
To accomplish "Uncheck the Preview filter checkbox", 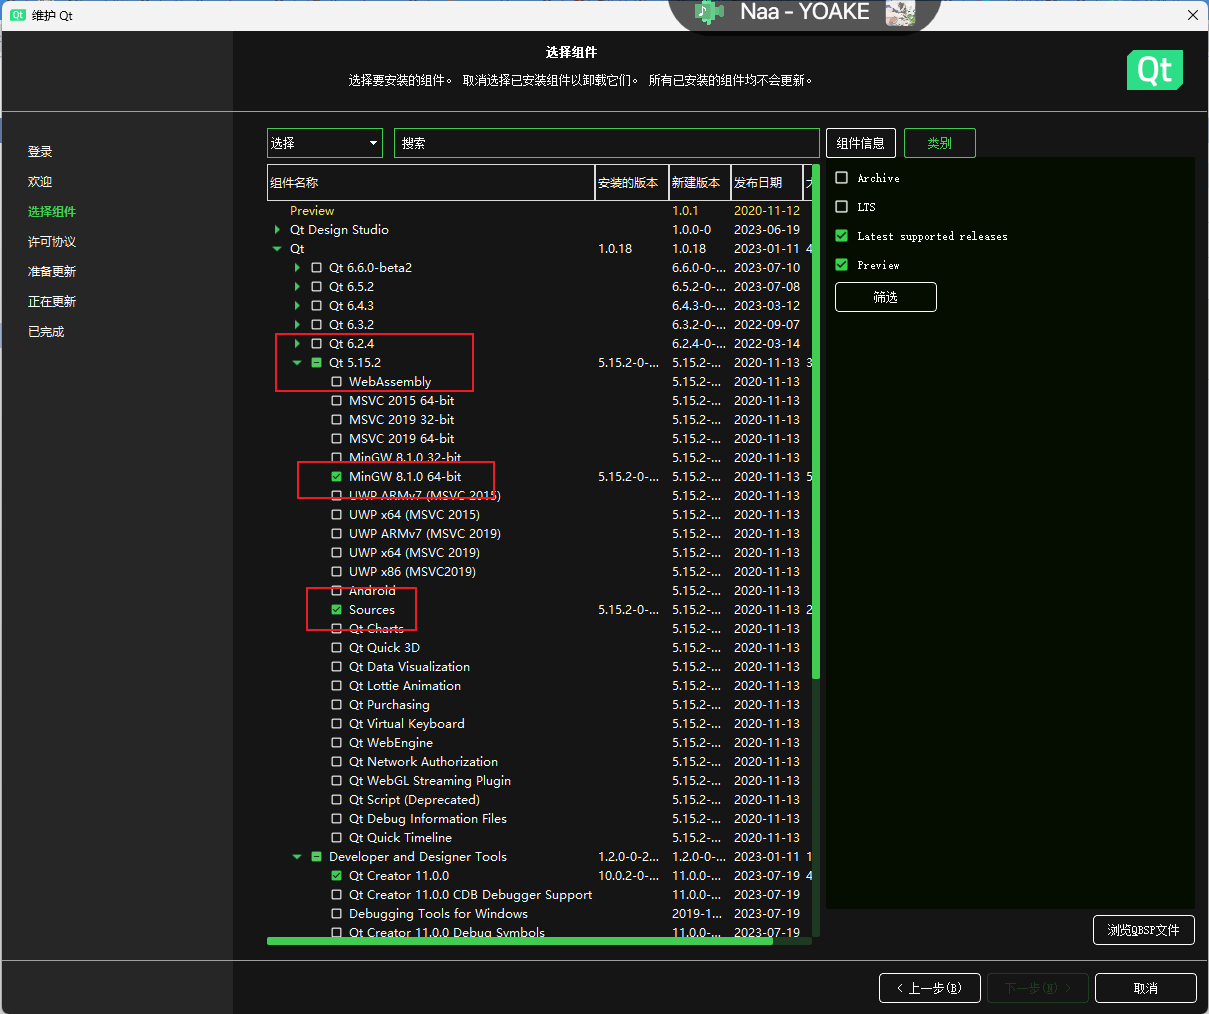I will coord(842,265).
